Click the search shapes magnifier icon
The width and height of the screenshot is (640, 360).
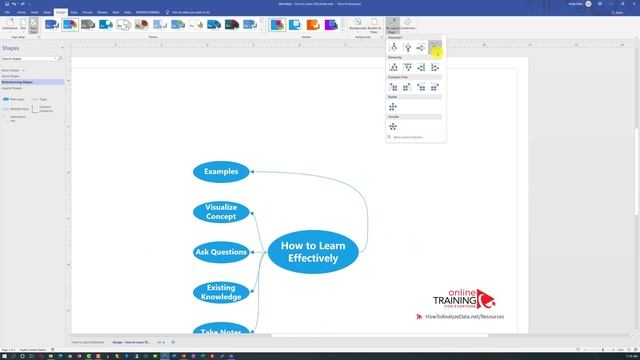[x=60, y=59]
